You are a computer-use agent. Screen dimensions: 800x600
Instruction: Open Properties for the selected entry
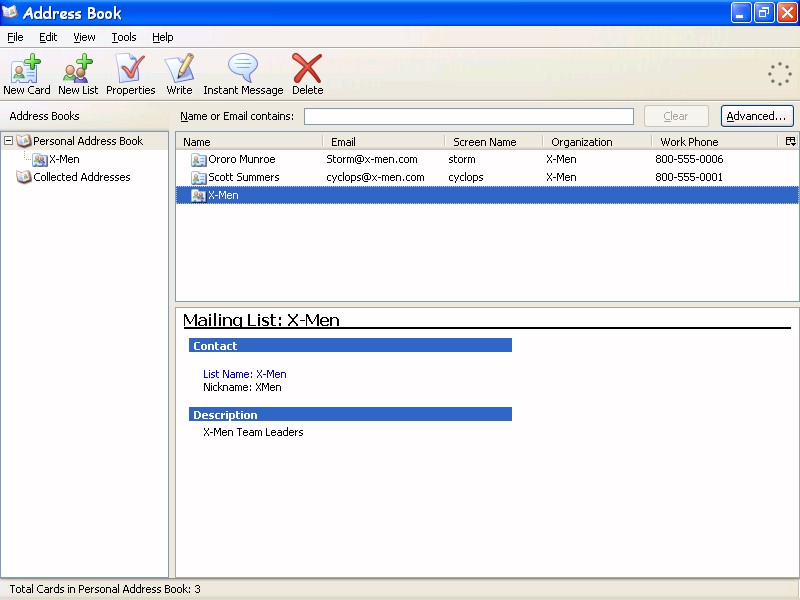pos(131,74)
